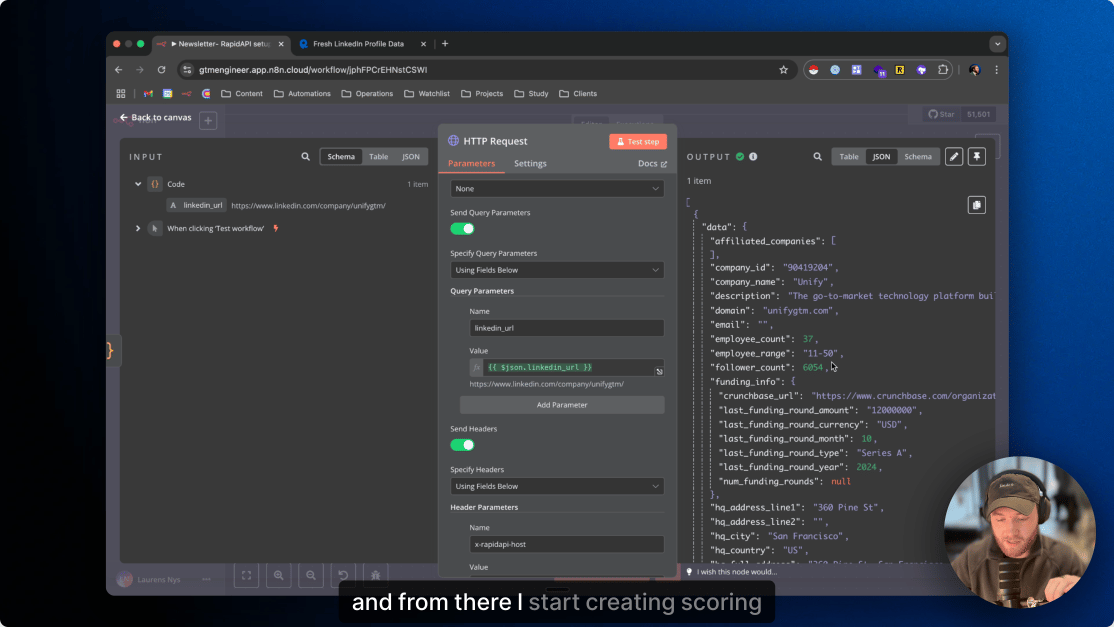Open the Operations bookmarks folder
Screen dimensions: 1114x627
[367, 94]
